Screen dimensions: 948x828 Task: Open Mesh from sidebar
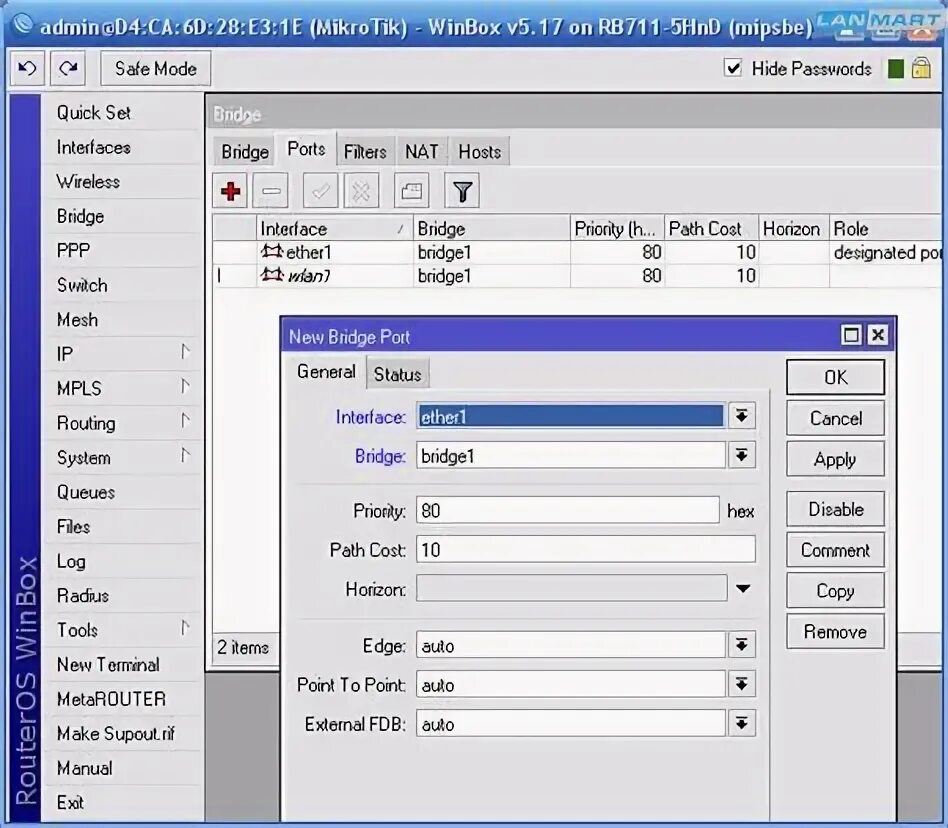77,319
